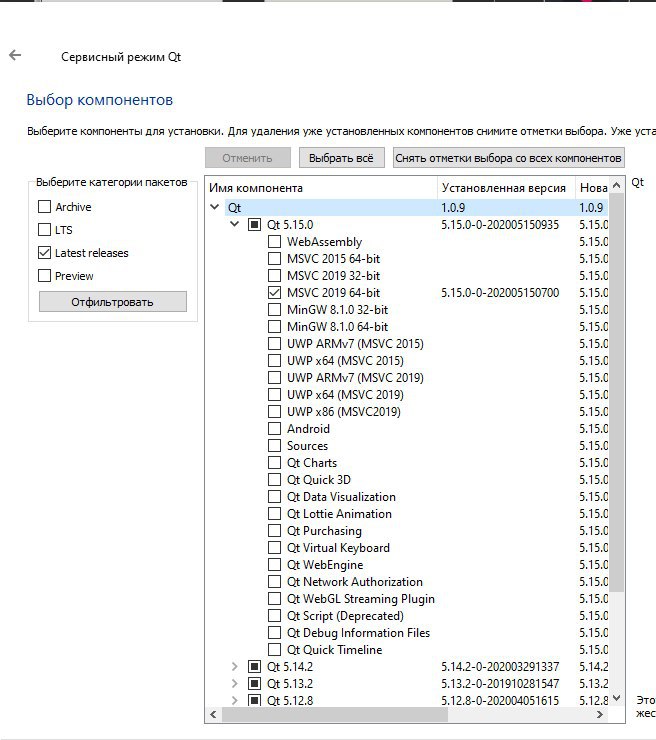The height and width of the screenshot is (740, 656).
Task: Check the Qt Quick 3D checkbox
Action: (x=274, y=479)
